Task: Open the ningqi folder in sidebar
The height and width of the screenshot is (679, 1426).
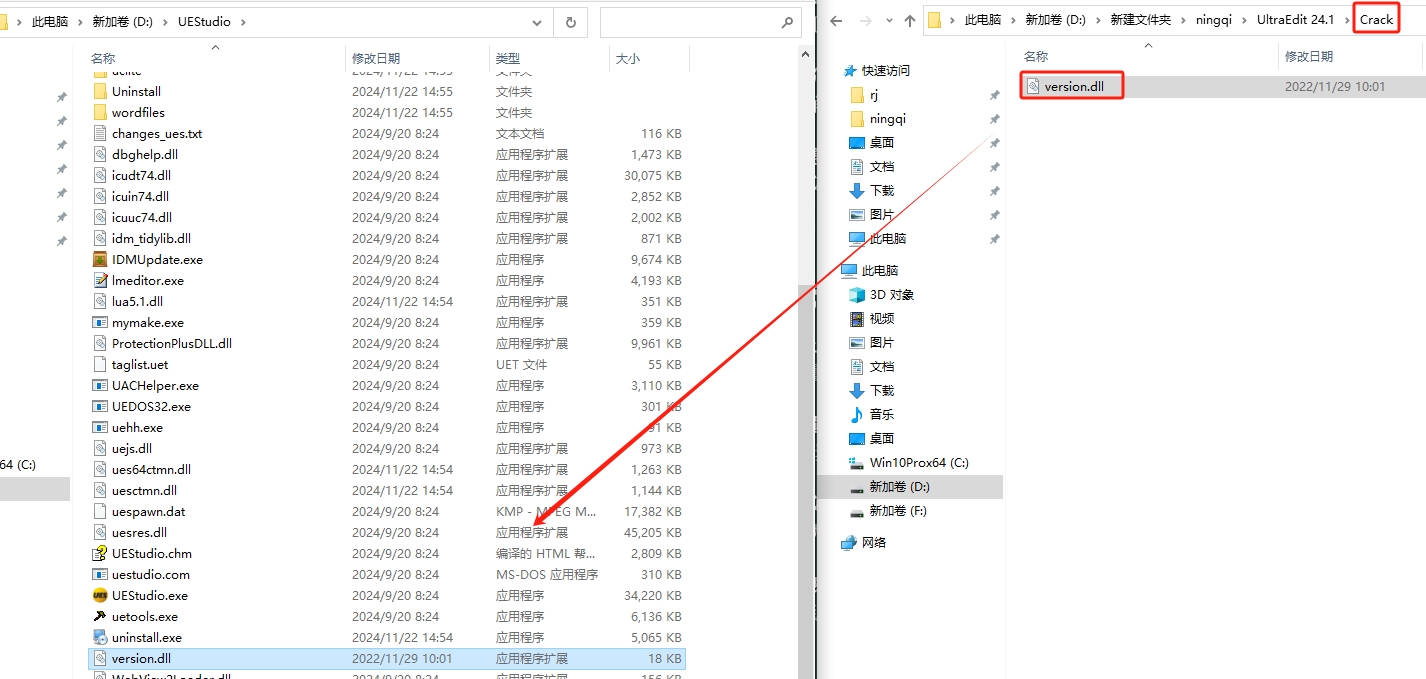Action: pyautogui.click(x=887, y=118)
